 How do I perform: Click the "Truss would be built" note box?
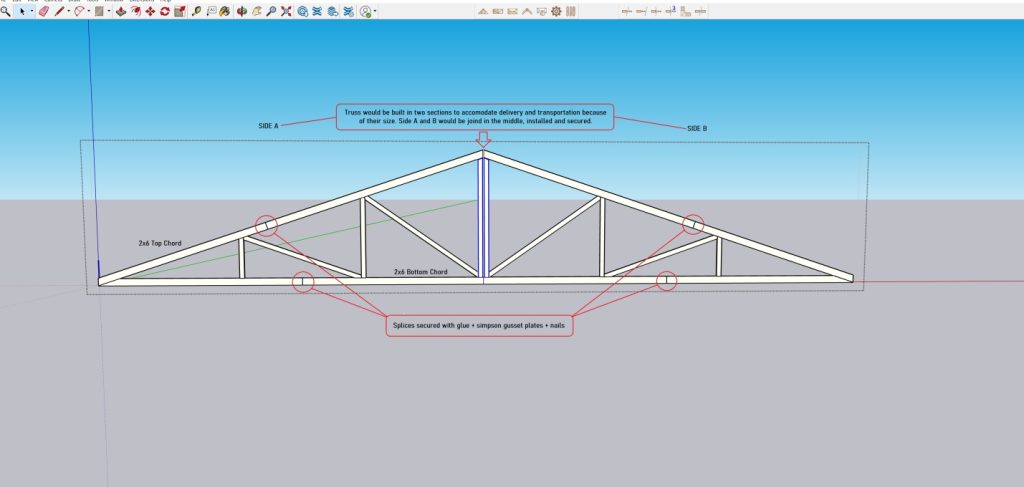pyautogui.click(x=475, y=117)
